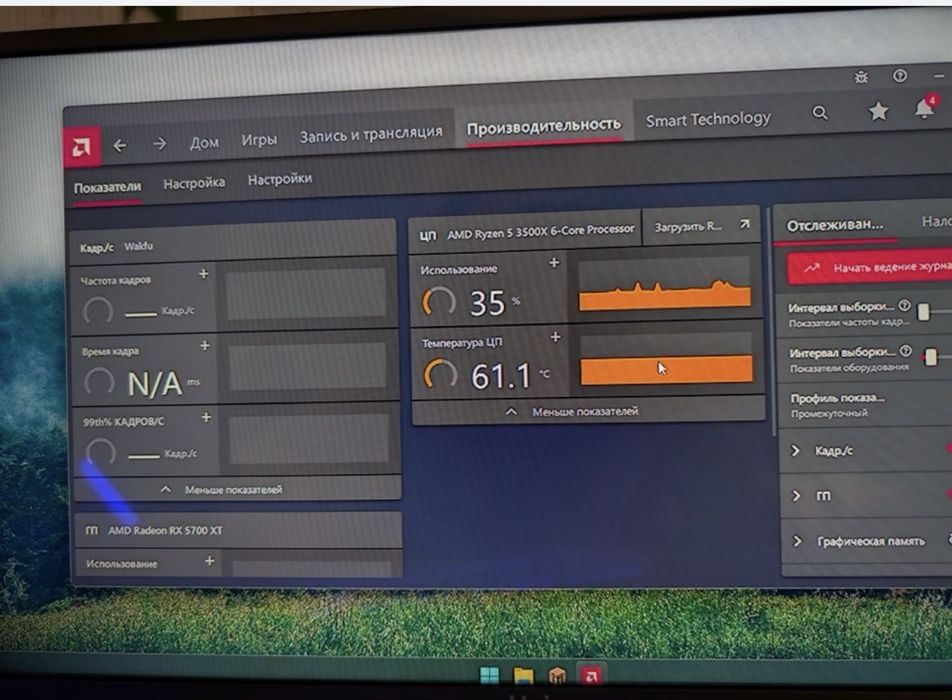Click the metrics panel vertical scrollbar
The height and width of the screenshot is (700, 952).
coord(772,322)
